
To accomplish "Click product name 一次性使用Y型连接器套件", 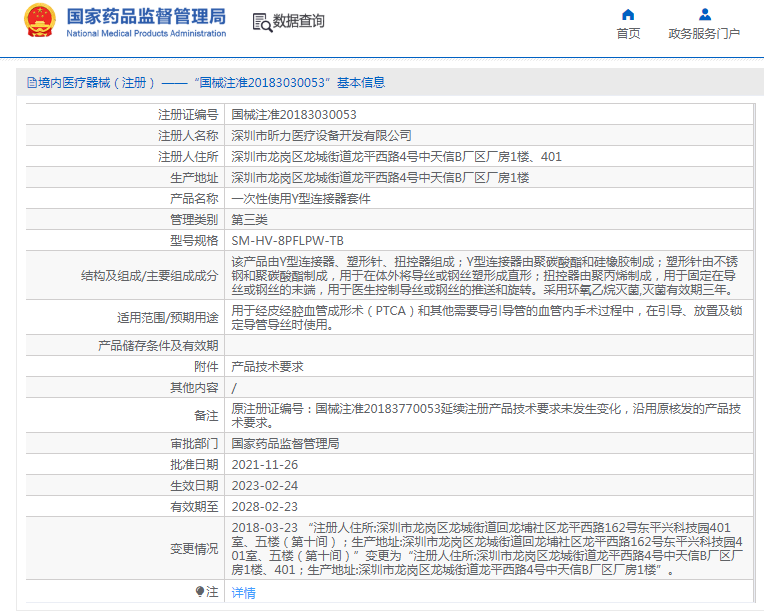I will [301, 199].
